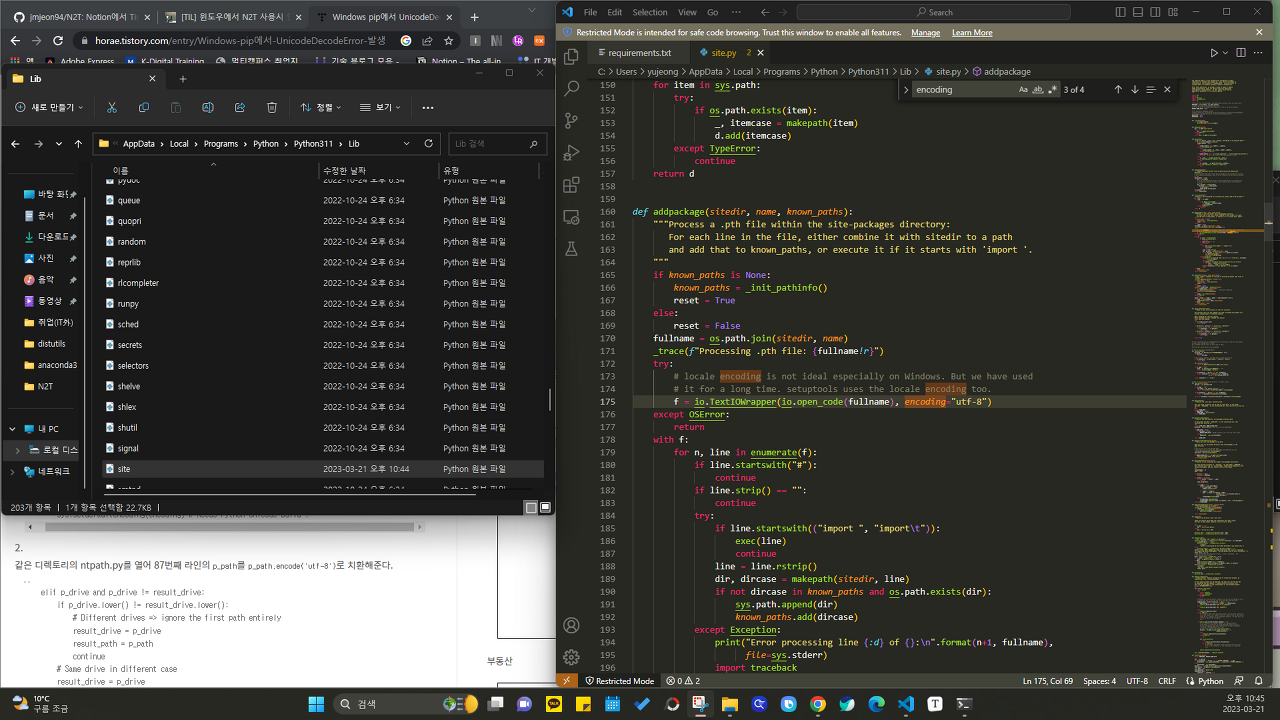
Task: Click Spaces: 4 indentation status item
Action: [1099, 681]
